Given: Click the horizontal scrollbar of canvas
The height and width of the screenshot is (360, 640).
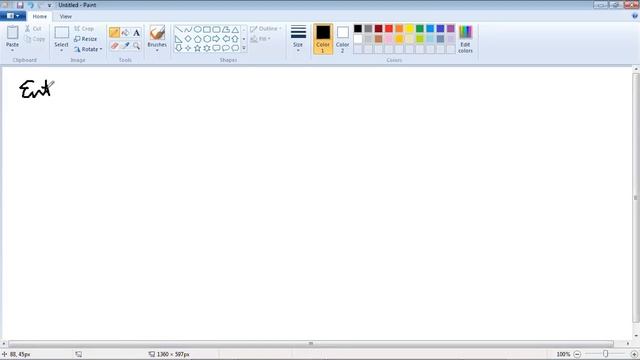Looking at the screenshot, I should click(311, 344).
